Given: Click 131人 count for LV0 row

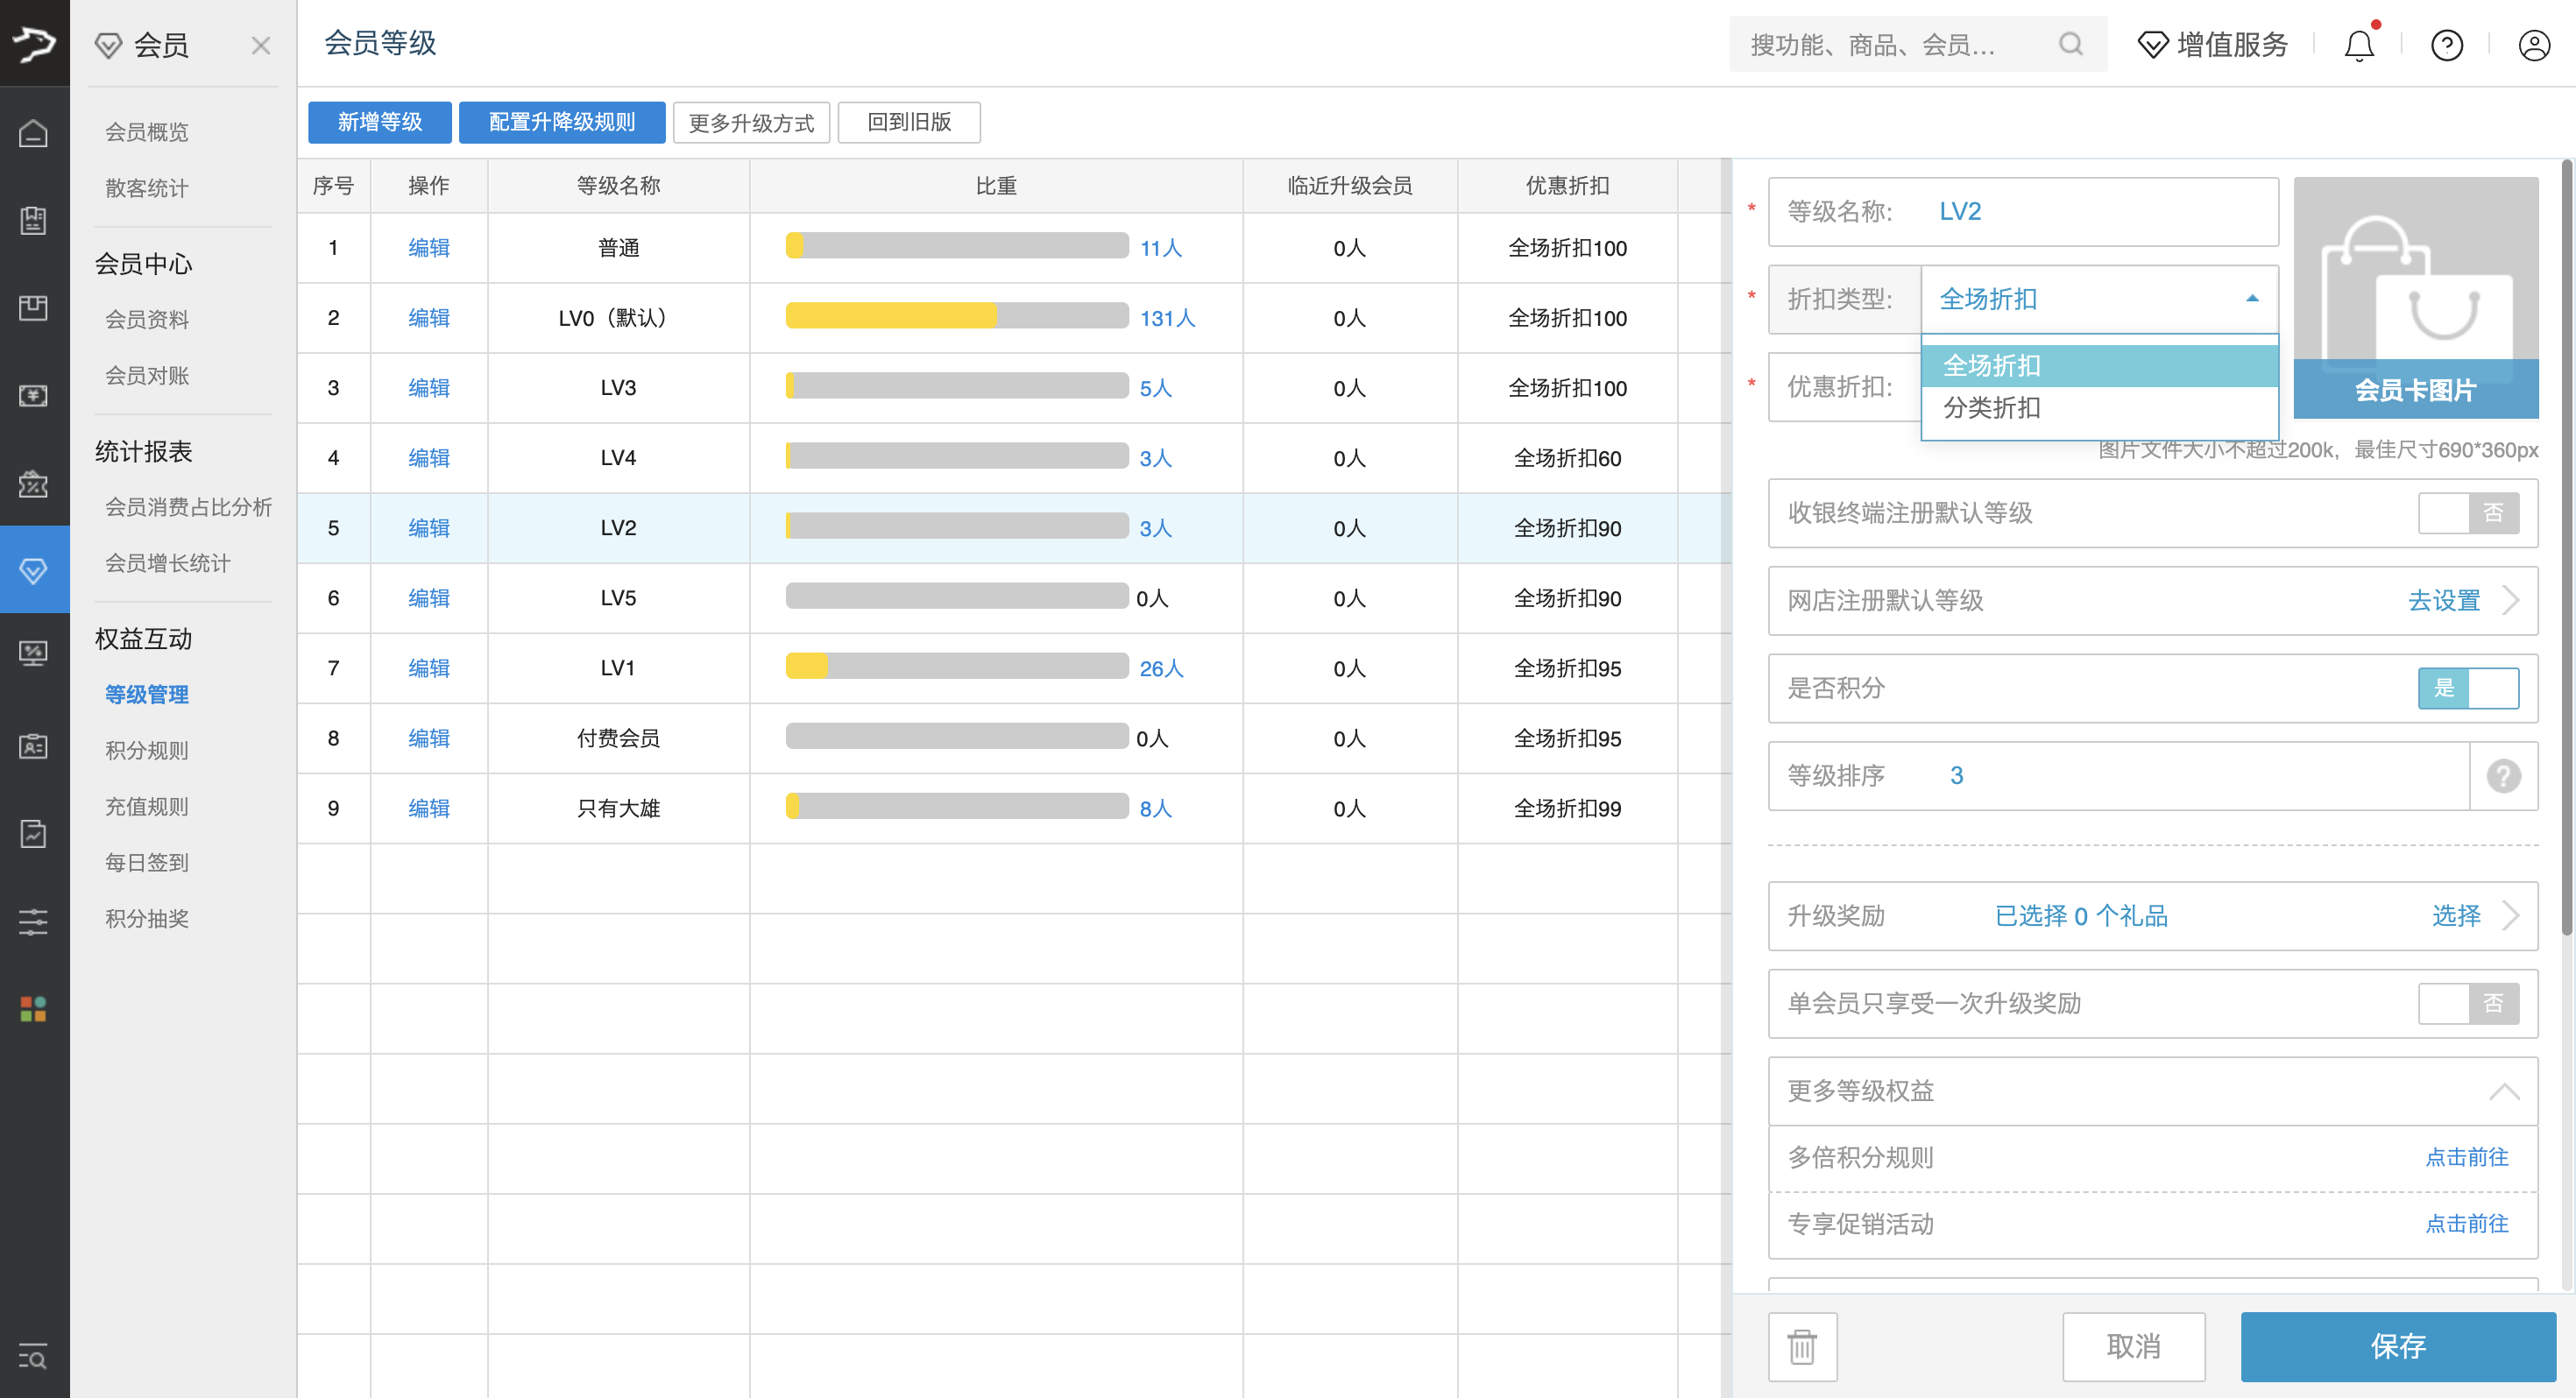Looking at the screenshot, I should 1167,318.
